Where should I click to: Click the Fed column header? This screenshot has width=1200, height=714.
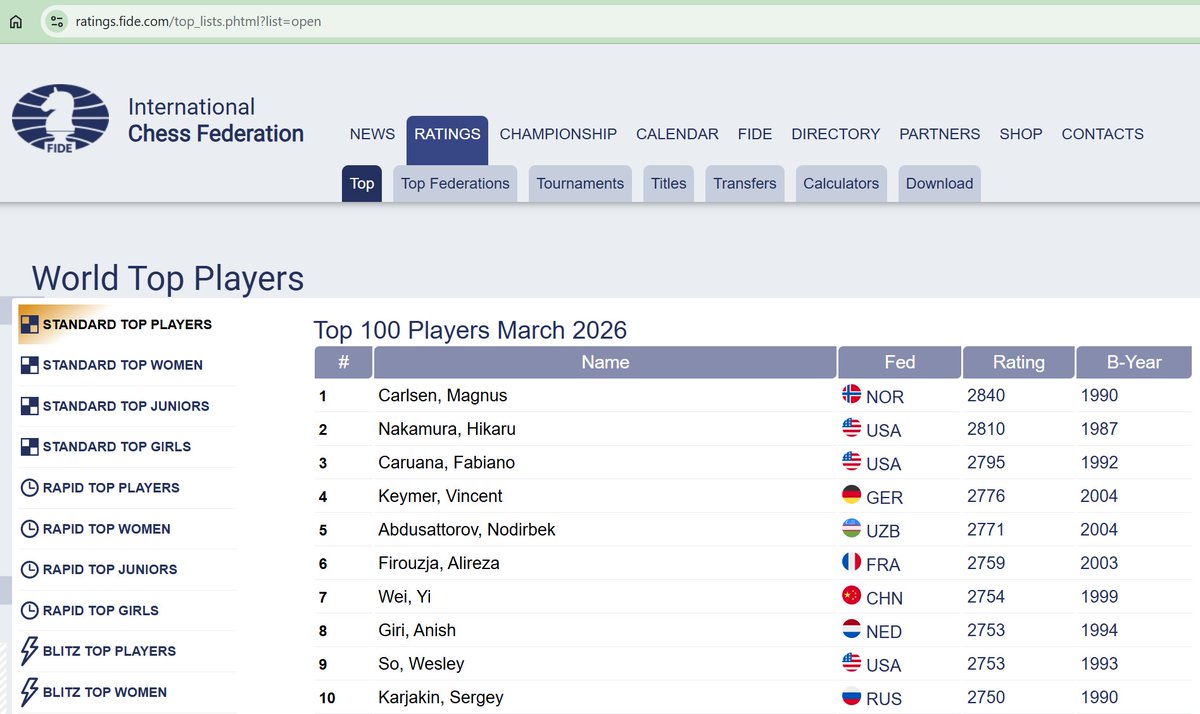899,362
